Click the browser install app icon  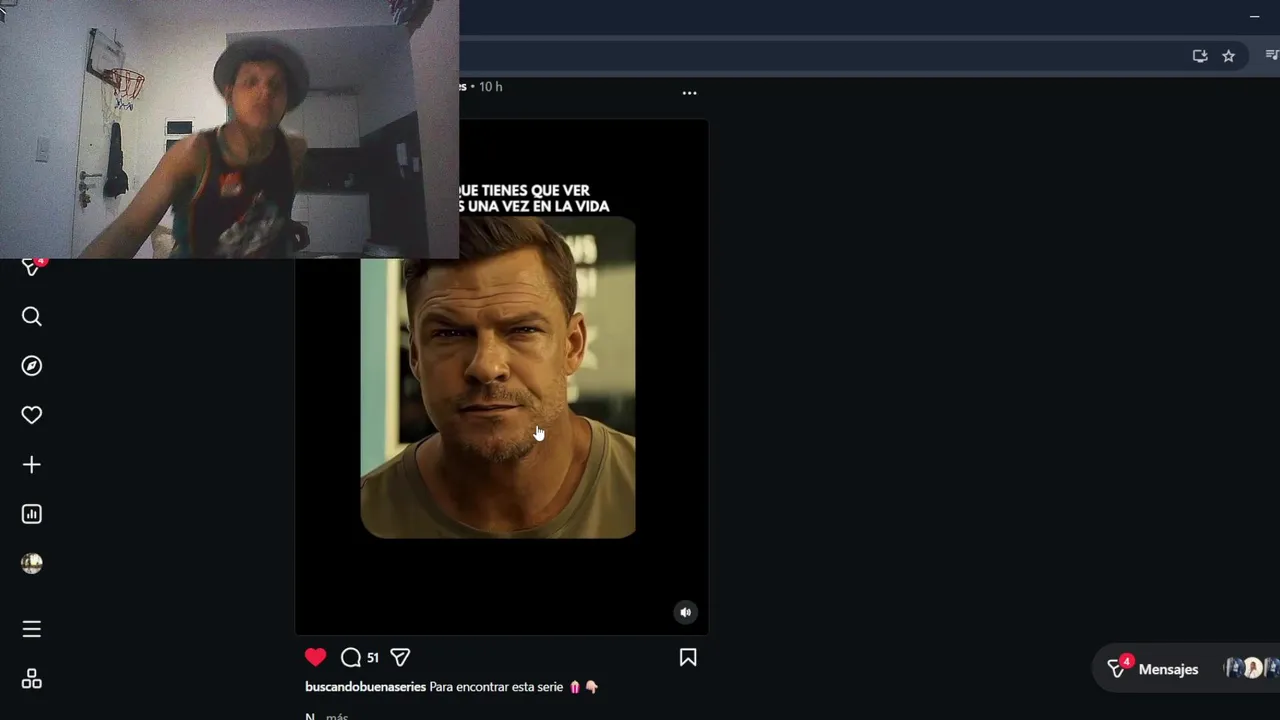[1200, 56]
